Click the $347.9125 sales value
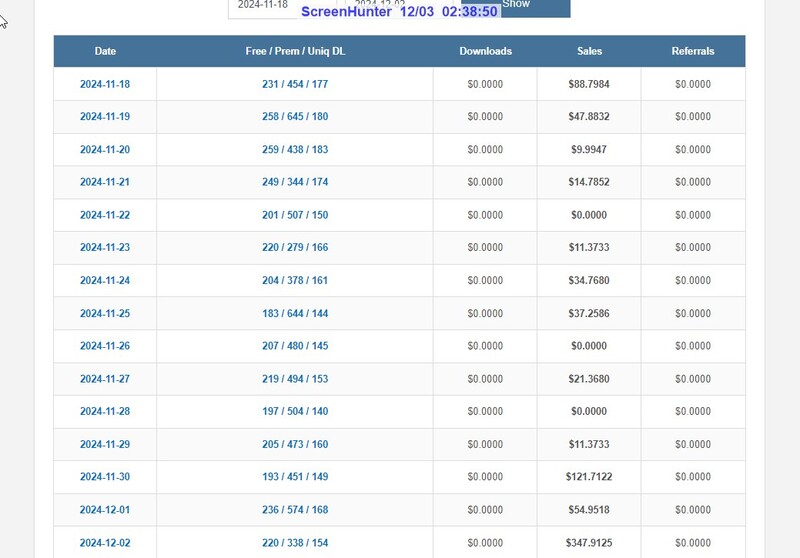 pyautogui.click(x=589, y=543)
